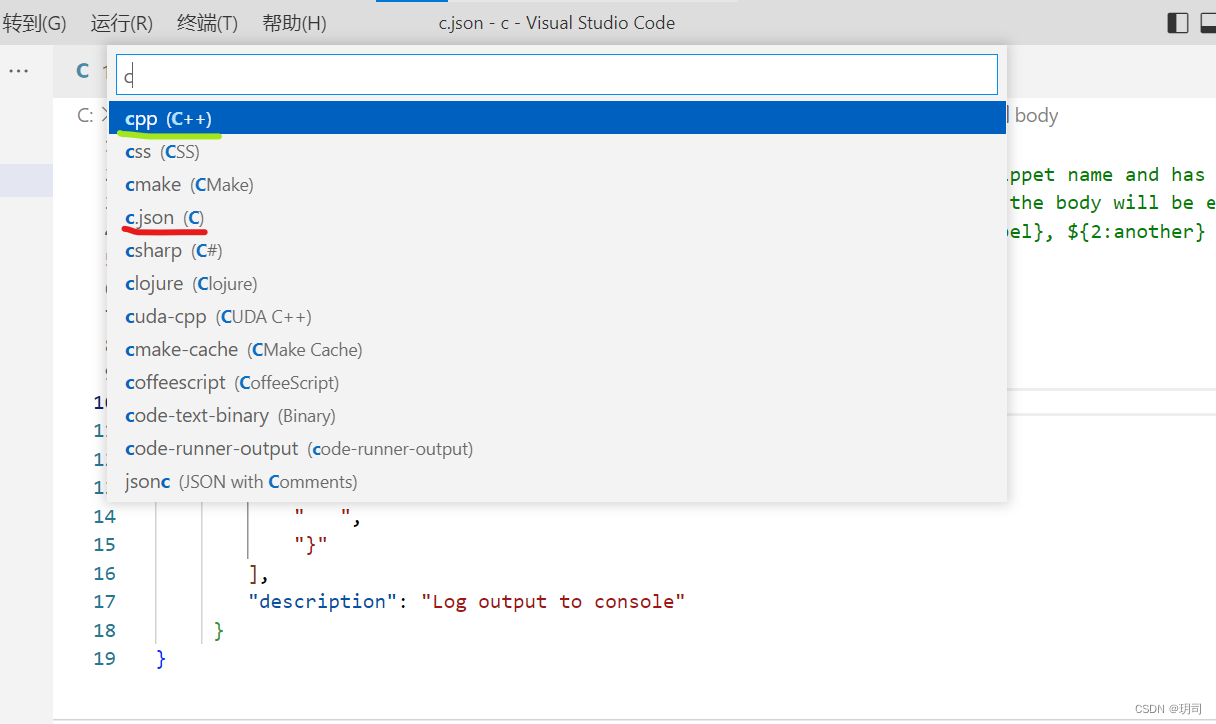The height and width of the screenshot is (724, 1216).
Task: Click the snippet language search input
Action: click(x=557, y=75)
